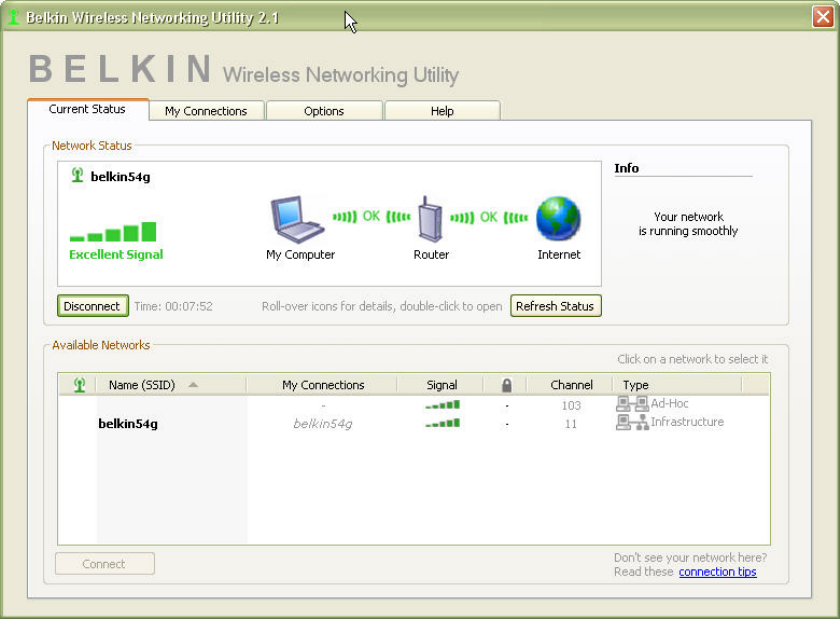Click the Excellent Signal text

point(116,255)
